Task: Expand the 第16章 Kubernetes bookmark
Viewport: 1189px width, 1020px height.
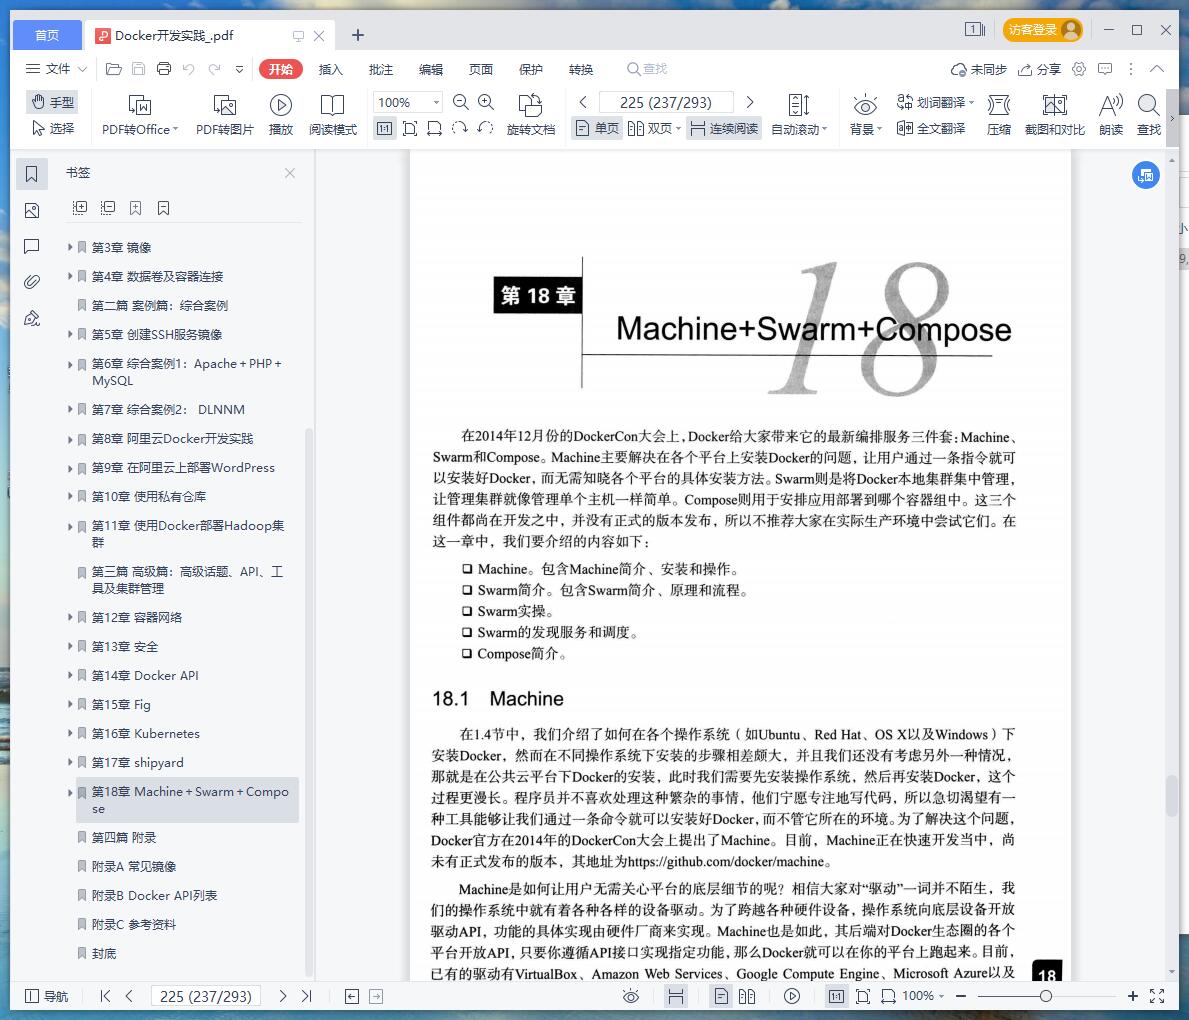Action: click(x=70, y=733)
